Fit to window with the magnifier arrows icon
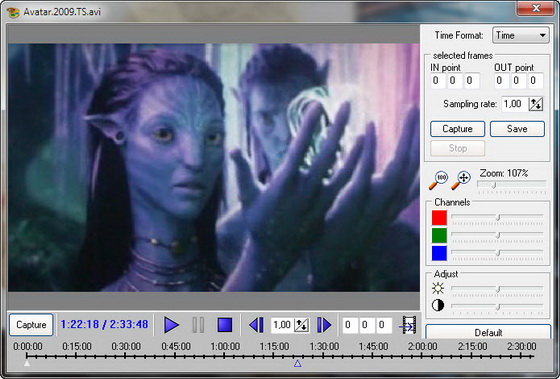The width and height of the screenshot is (560, 379). click(461, 180)
